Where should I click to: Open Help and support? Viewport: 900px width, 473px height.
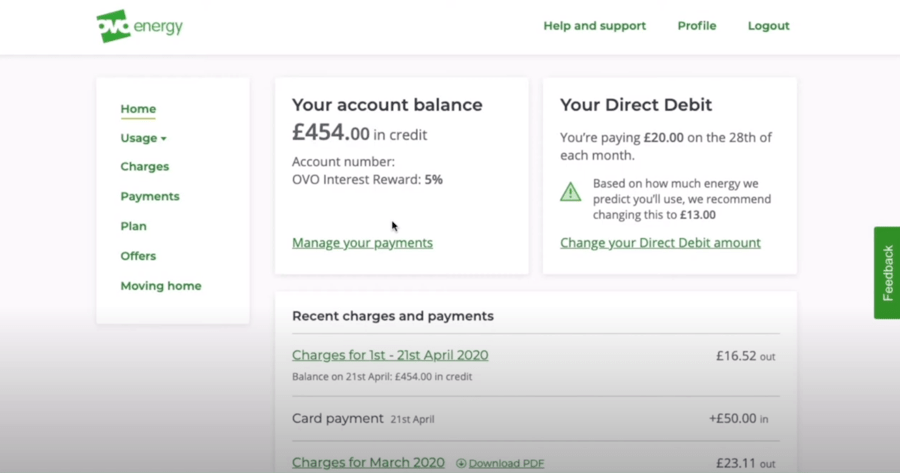pyautogui.click(x=595, y=26)
